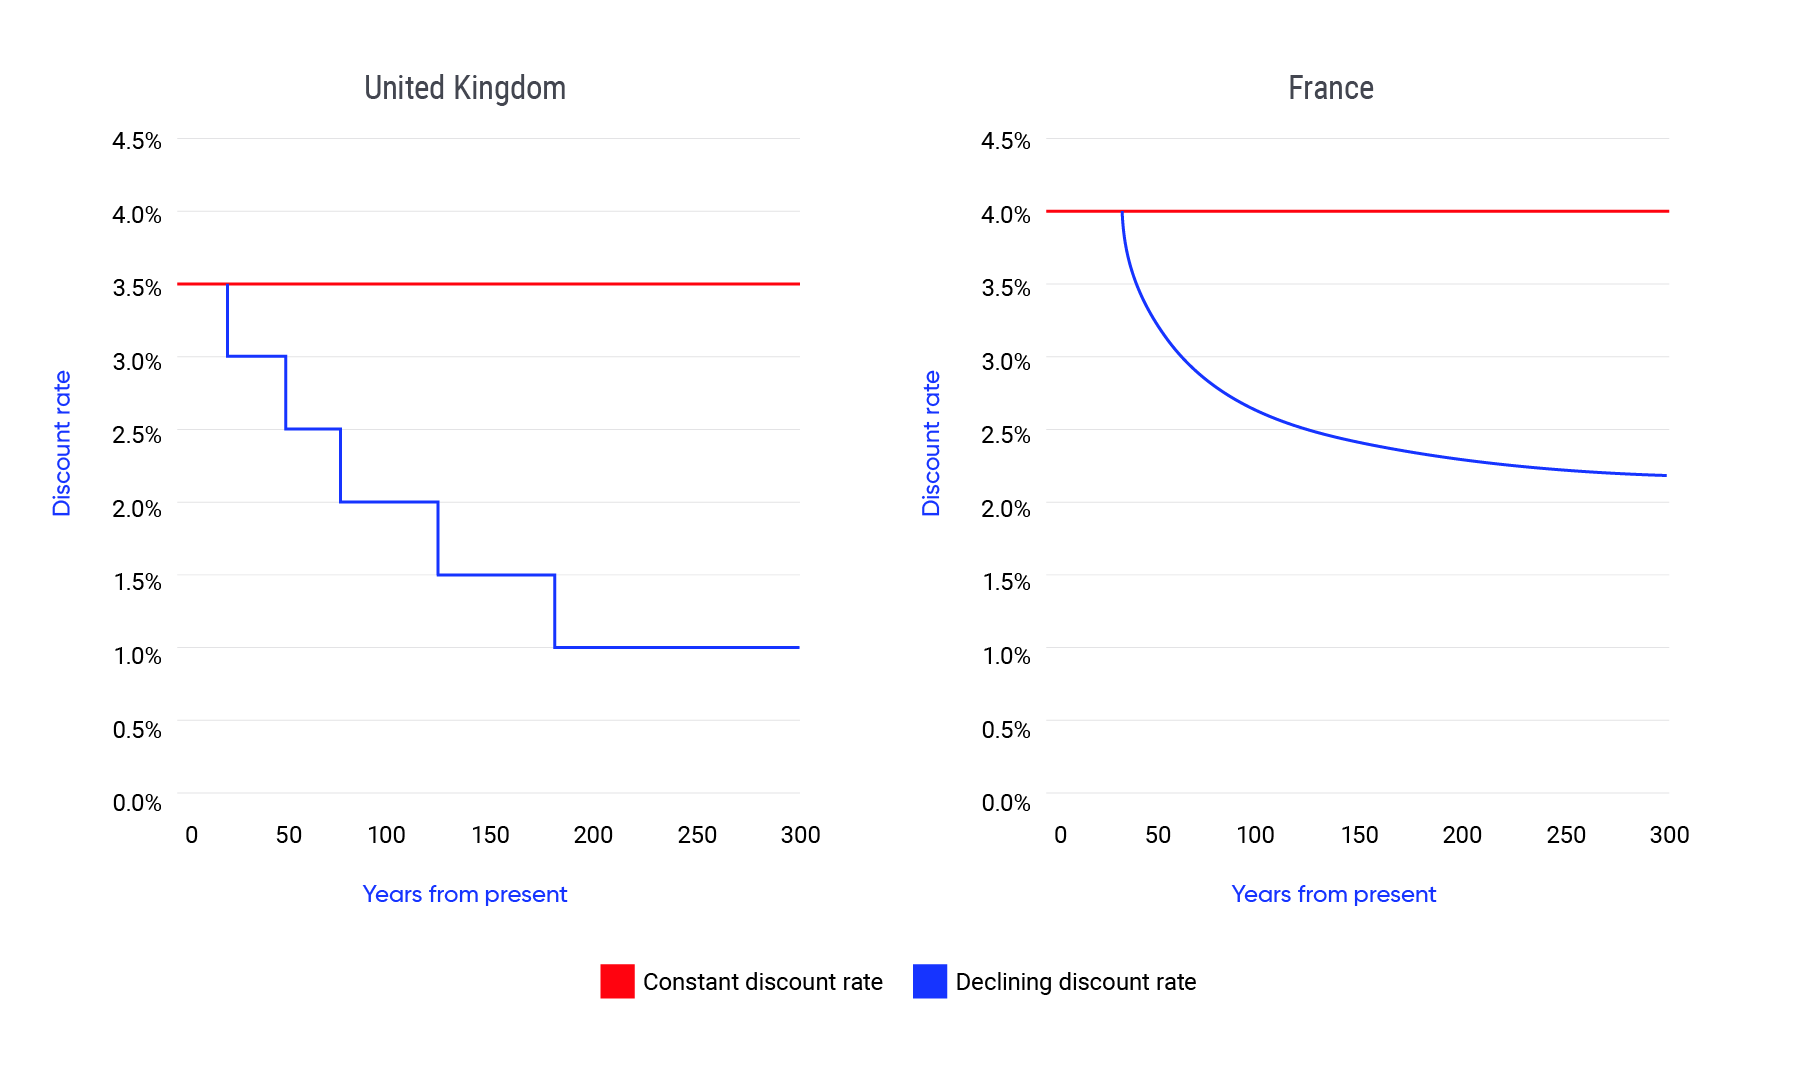Image resolution: width=1800 pixels, height=1080 pixels.
Task: Click the UK stepped line at 1.0% level
Action: click(680, 647)
